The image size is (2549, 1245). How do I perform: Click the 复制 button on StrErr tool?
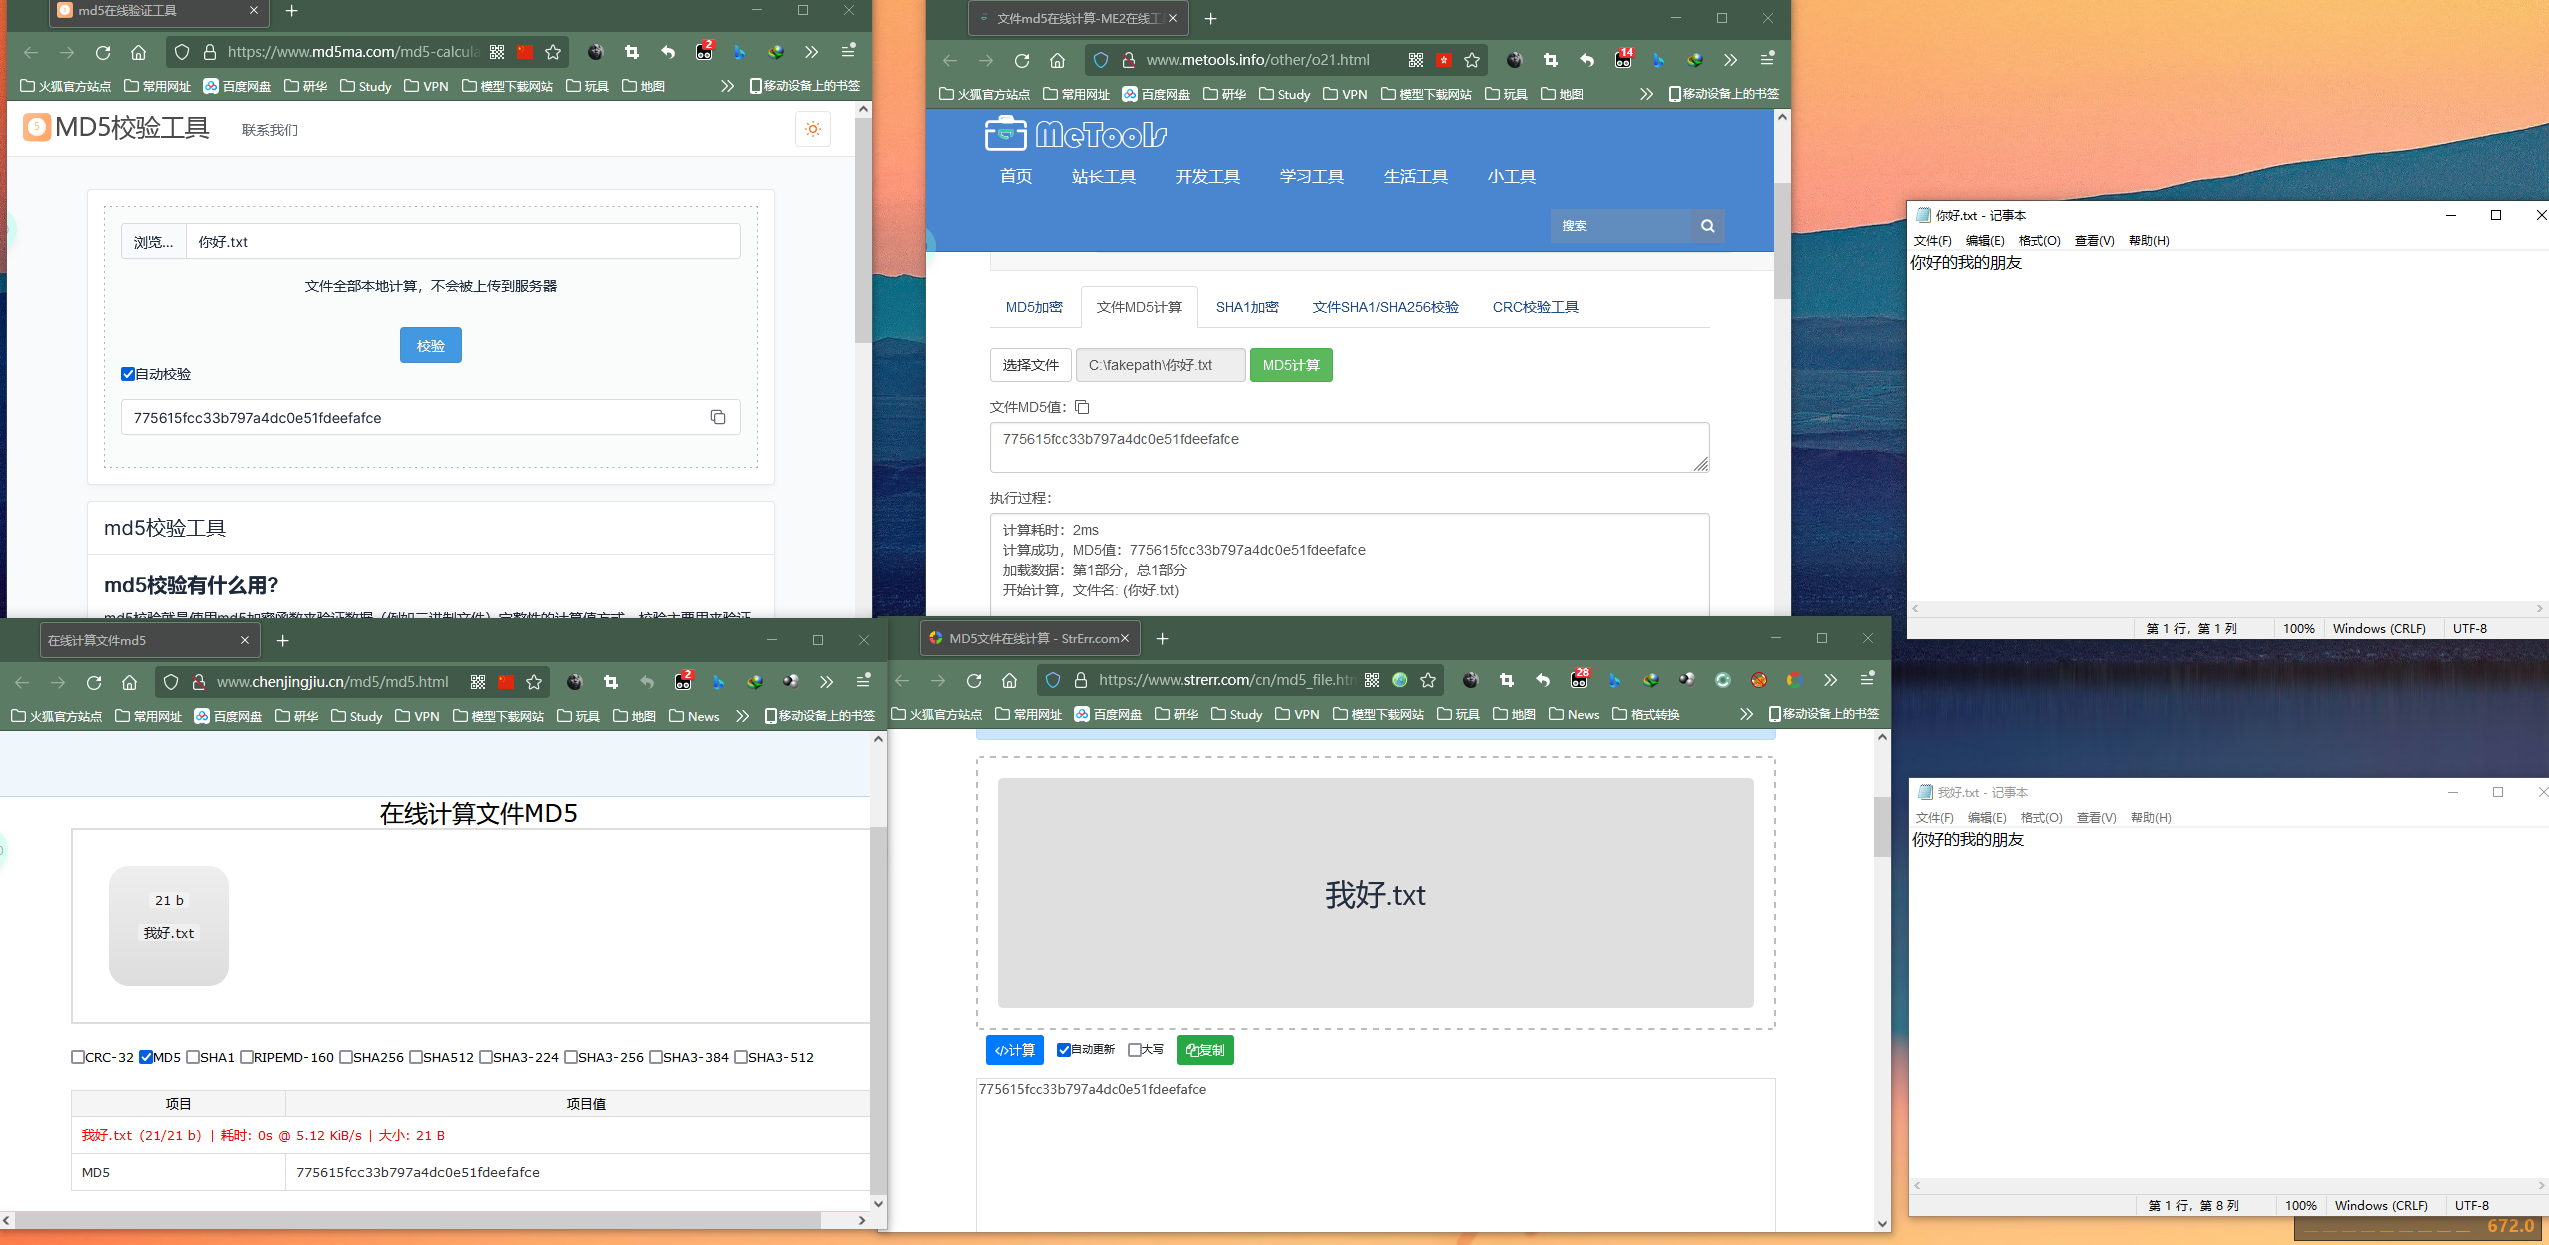(1203, 1050)
